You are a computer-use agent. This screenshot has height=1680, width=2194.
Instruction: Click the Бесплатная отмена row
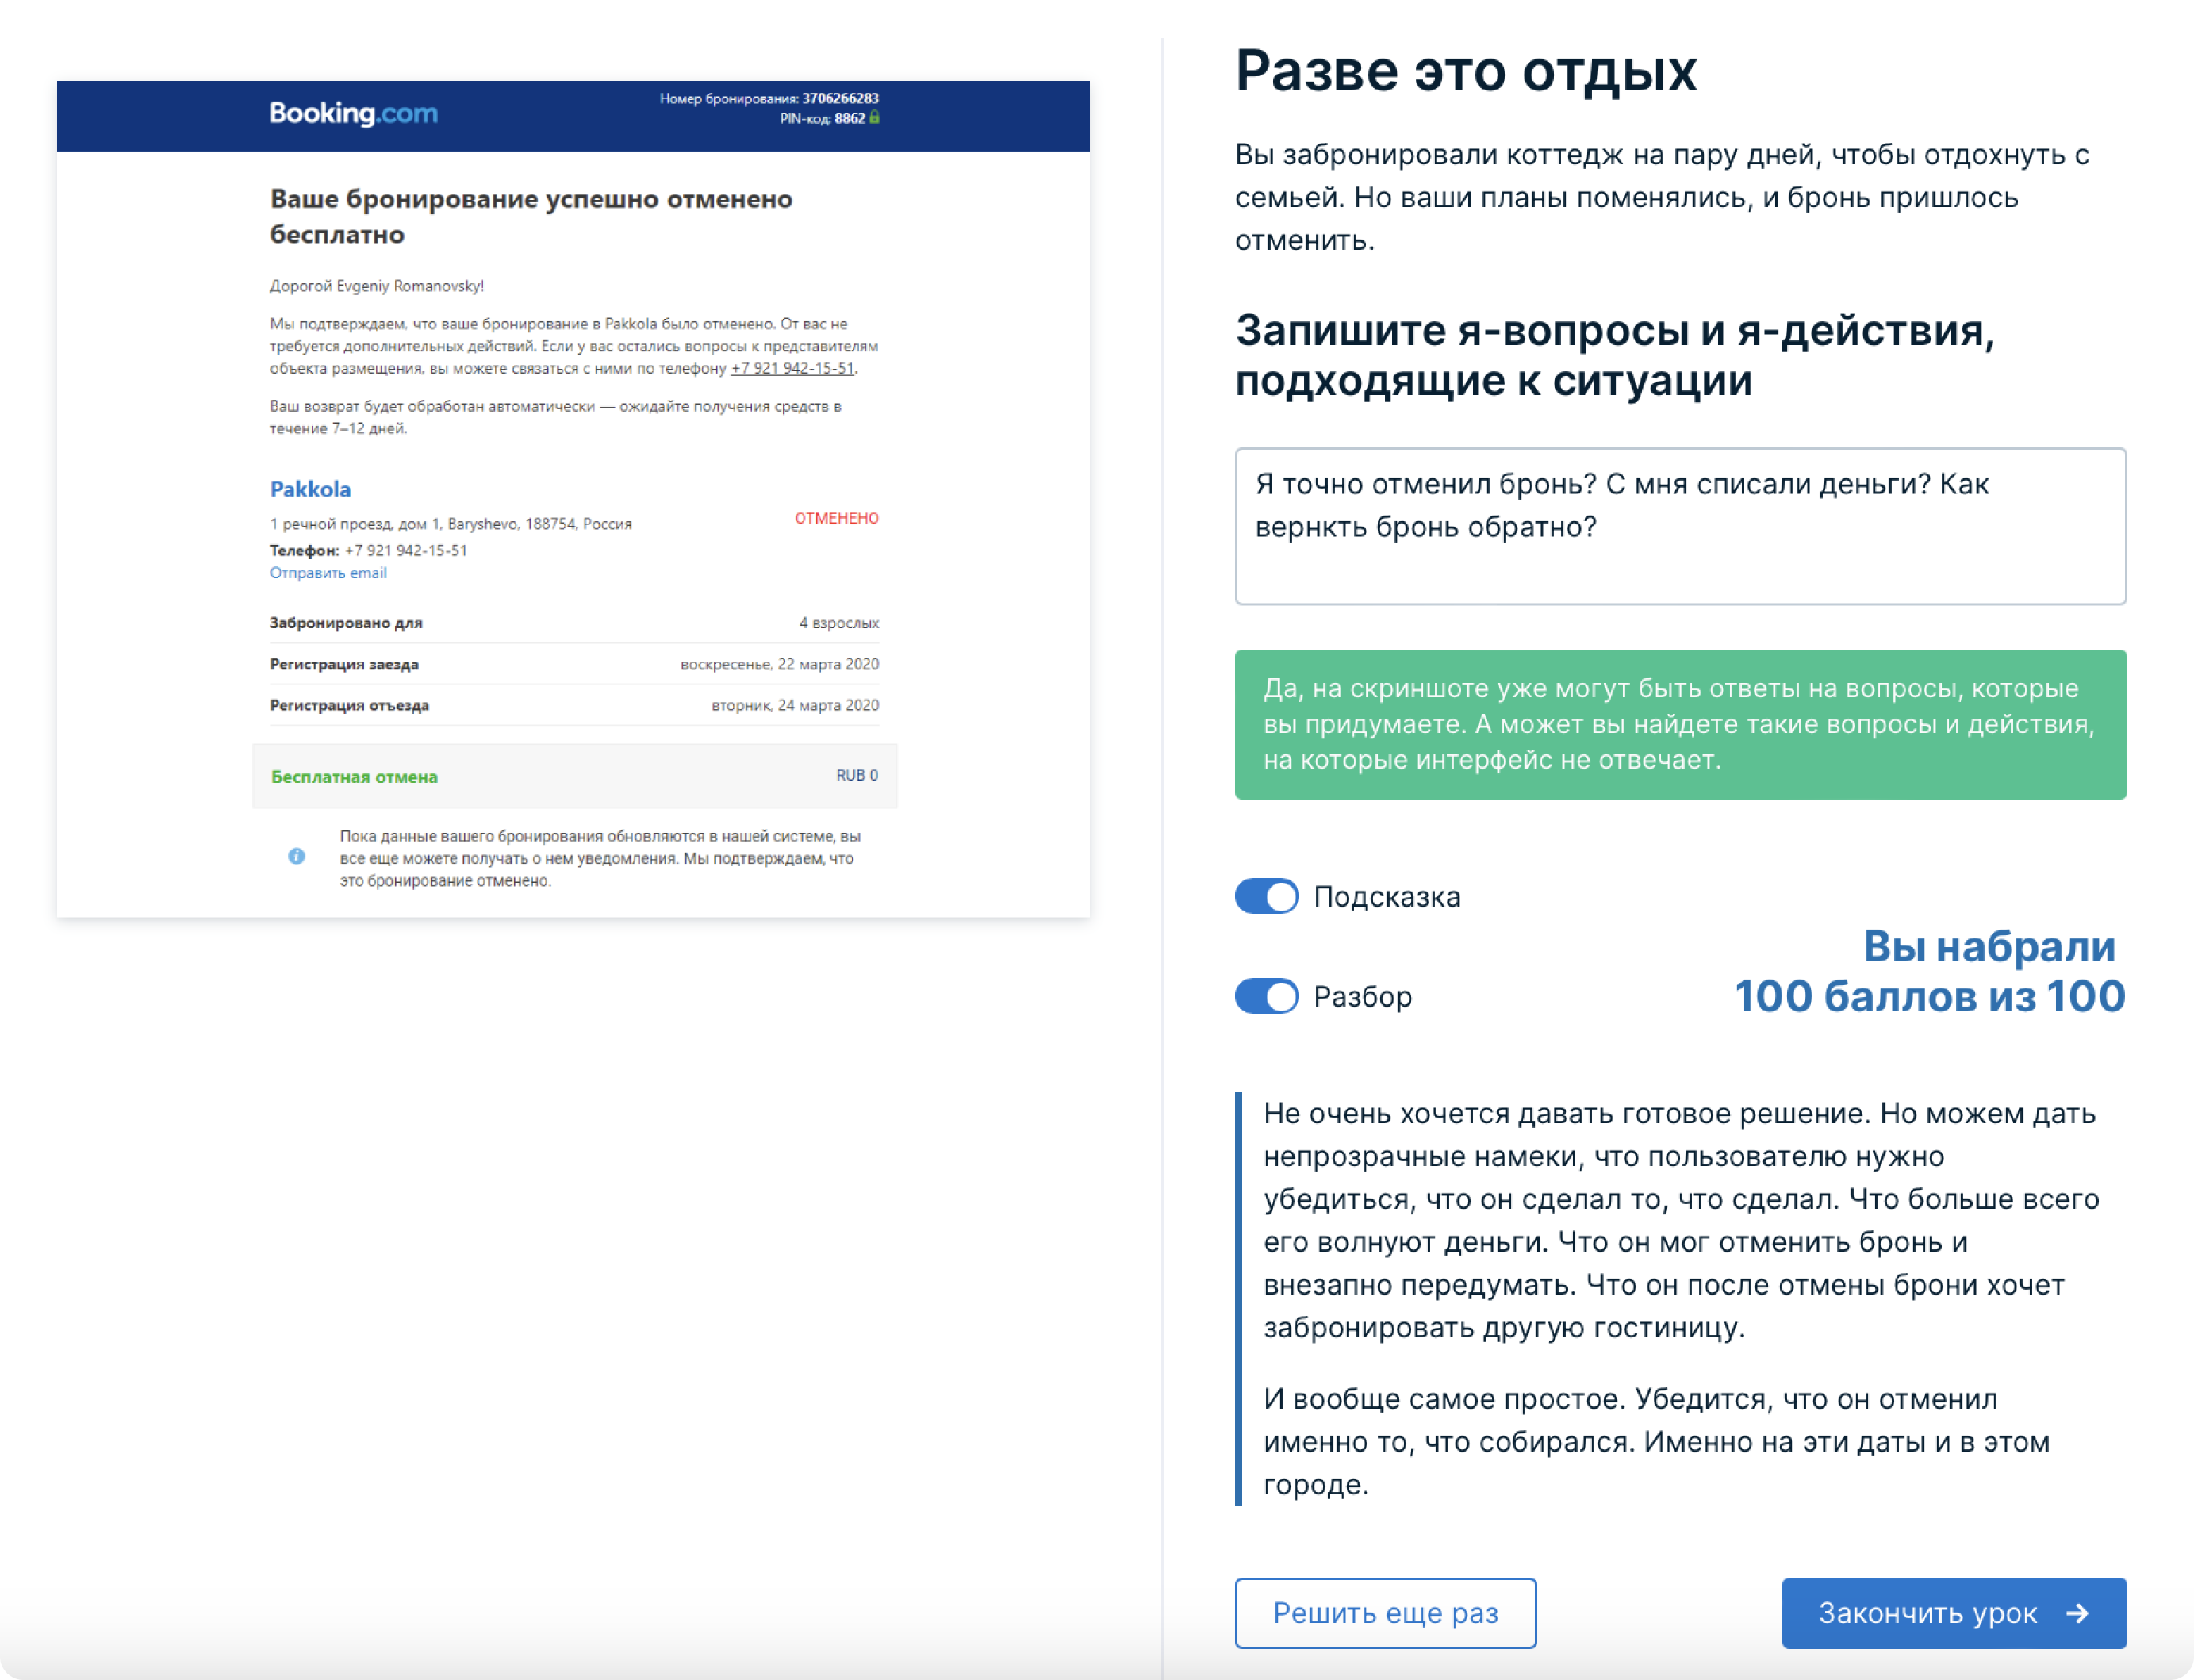pos(574,776)
